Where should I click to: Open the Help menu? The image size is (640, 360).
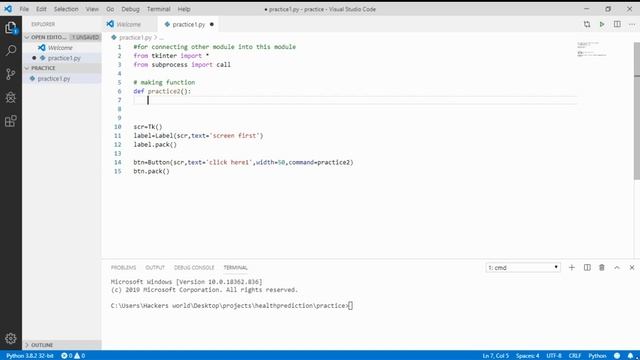[x=184, y=9]
